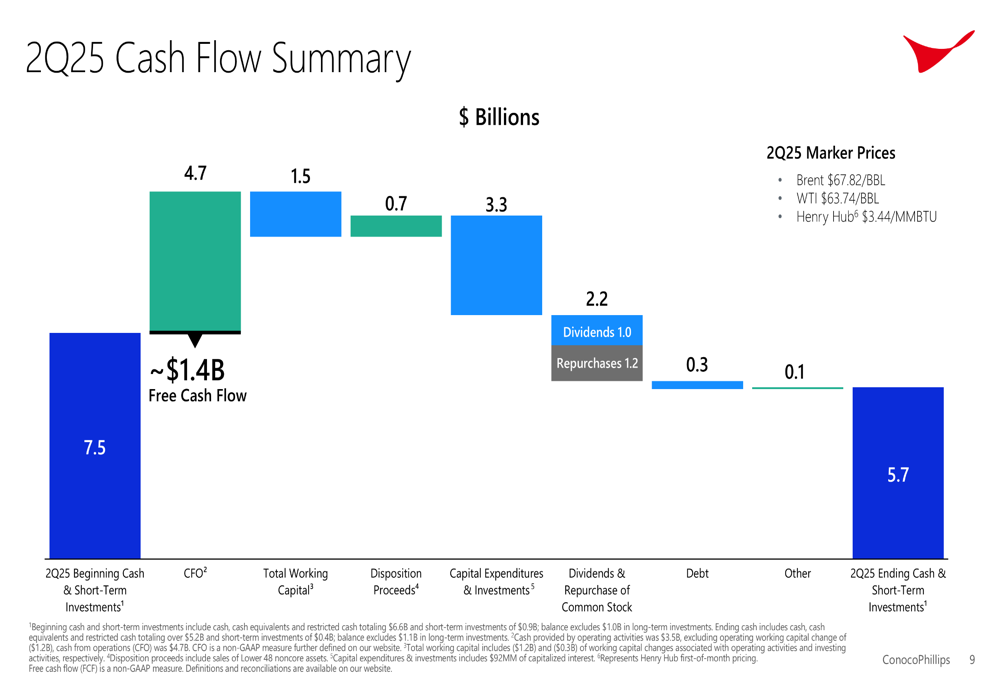Select the Capital Expenditures 3.3 bar
The image size is (1000, 685).
click(x=496, y=265)
